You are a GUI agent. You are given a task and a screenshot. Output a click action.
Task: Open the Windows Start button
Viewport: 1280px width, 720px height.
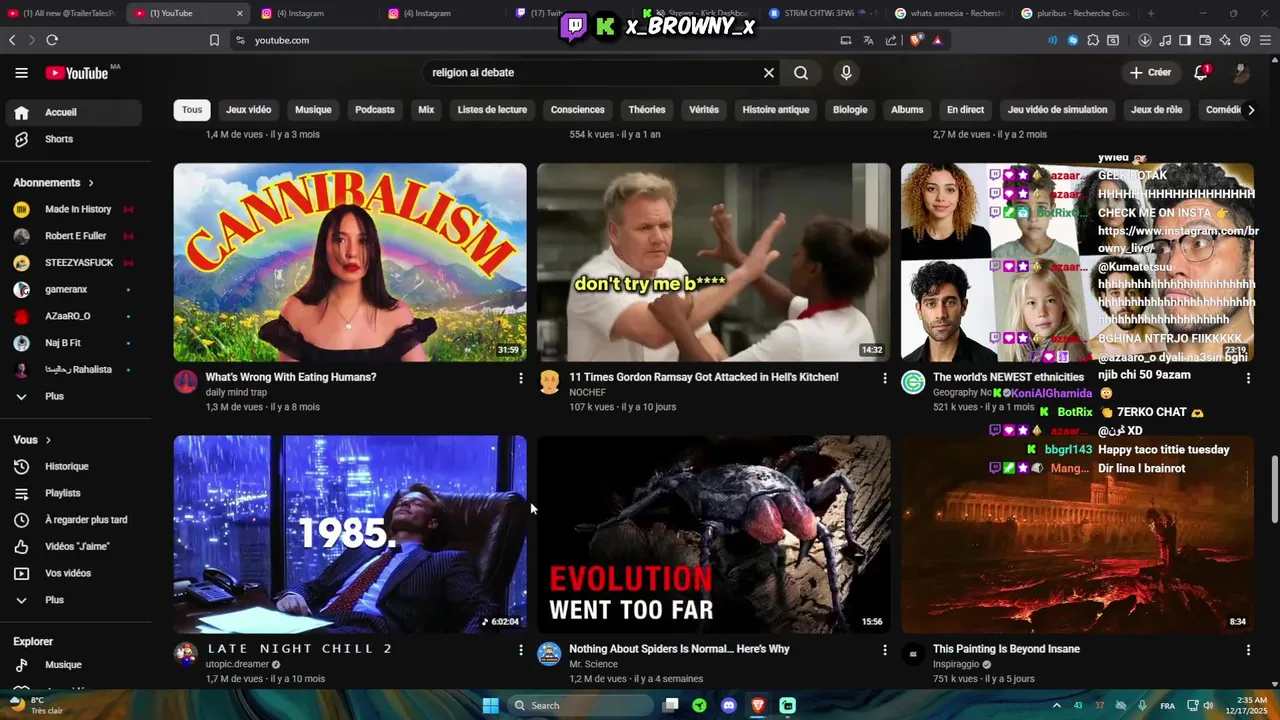click(x=490, y=706)
